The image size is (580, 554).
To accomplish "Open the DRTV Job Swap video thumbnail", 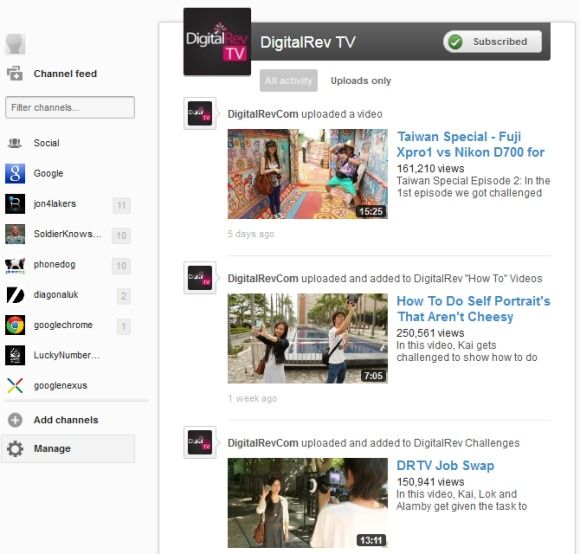I will [308, 503].
